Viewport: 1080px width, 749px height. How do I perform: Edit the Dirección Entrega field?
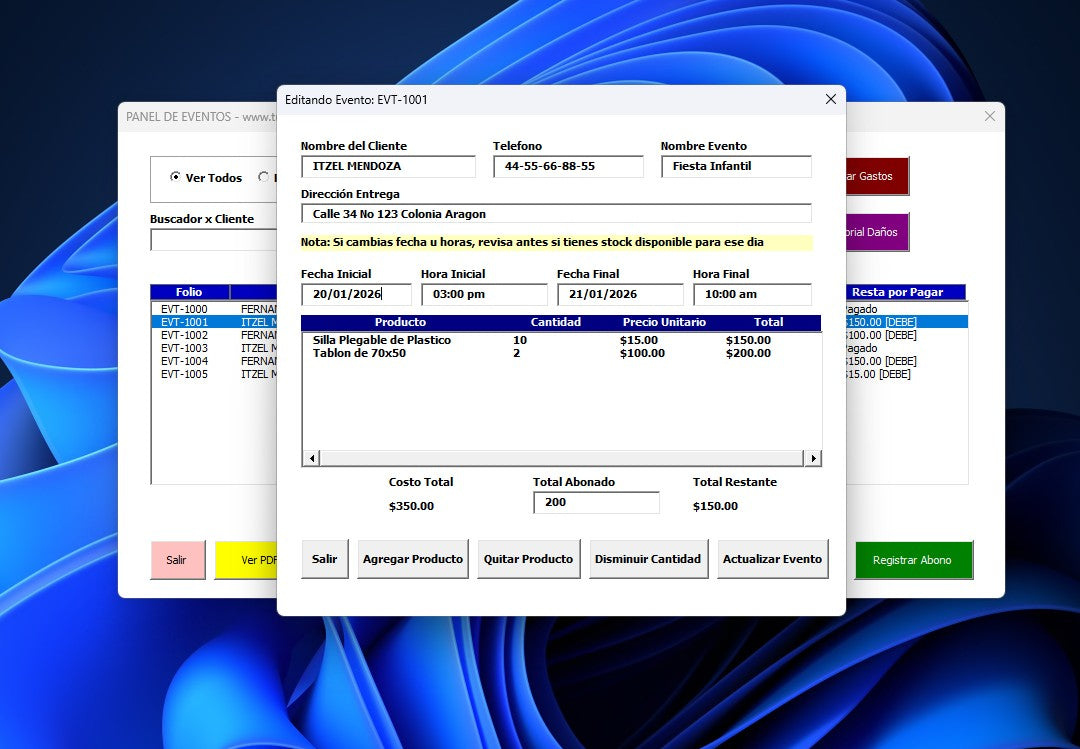(x=556, y=214)
